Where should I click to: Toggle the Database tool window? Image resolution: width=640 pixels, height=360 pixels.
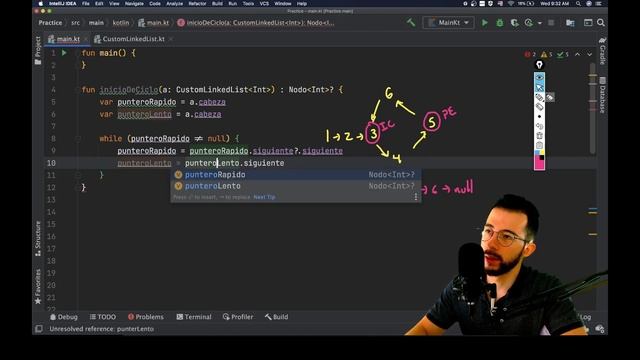[x=602, y=95]
